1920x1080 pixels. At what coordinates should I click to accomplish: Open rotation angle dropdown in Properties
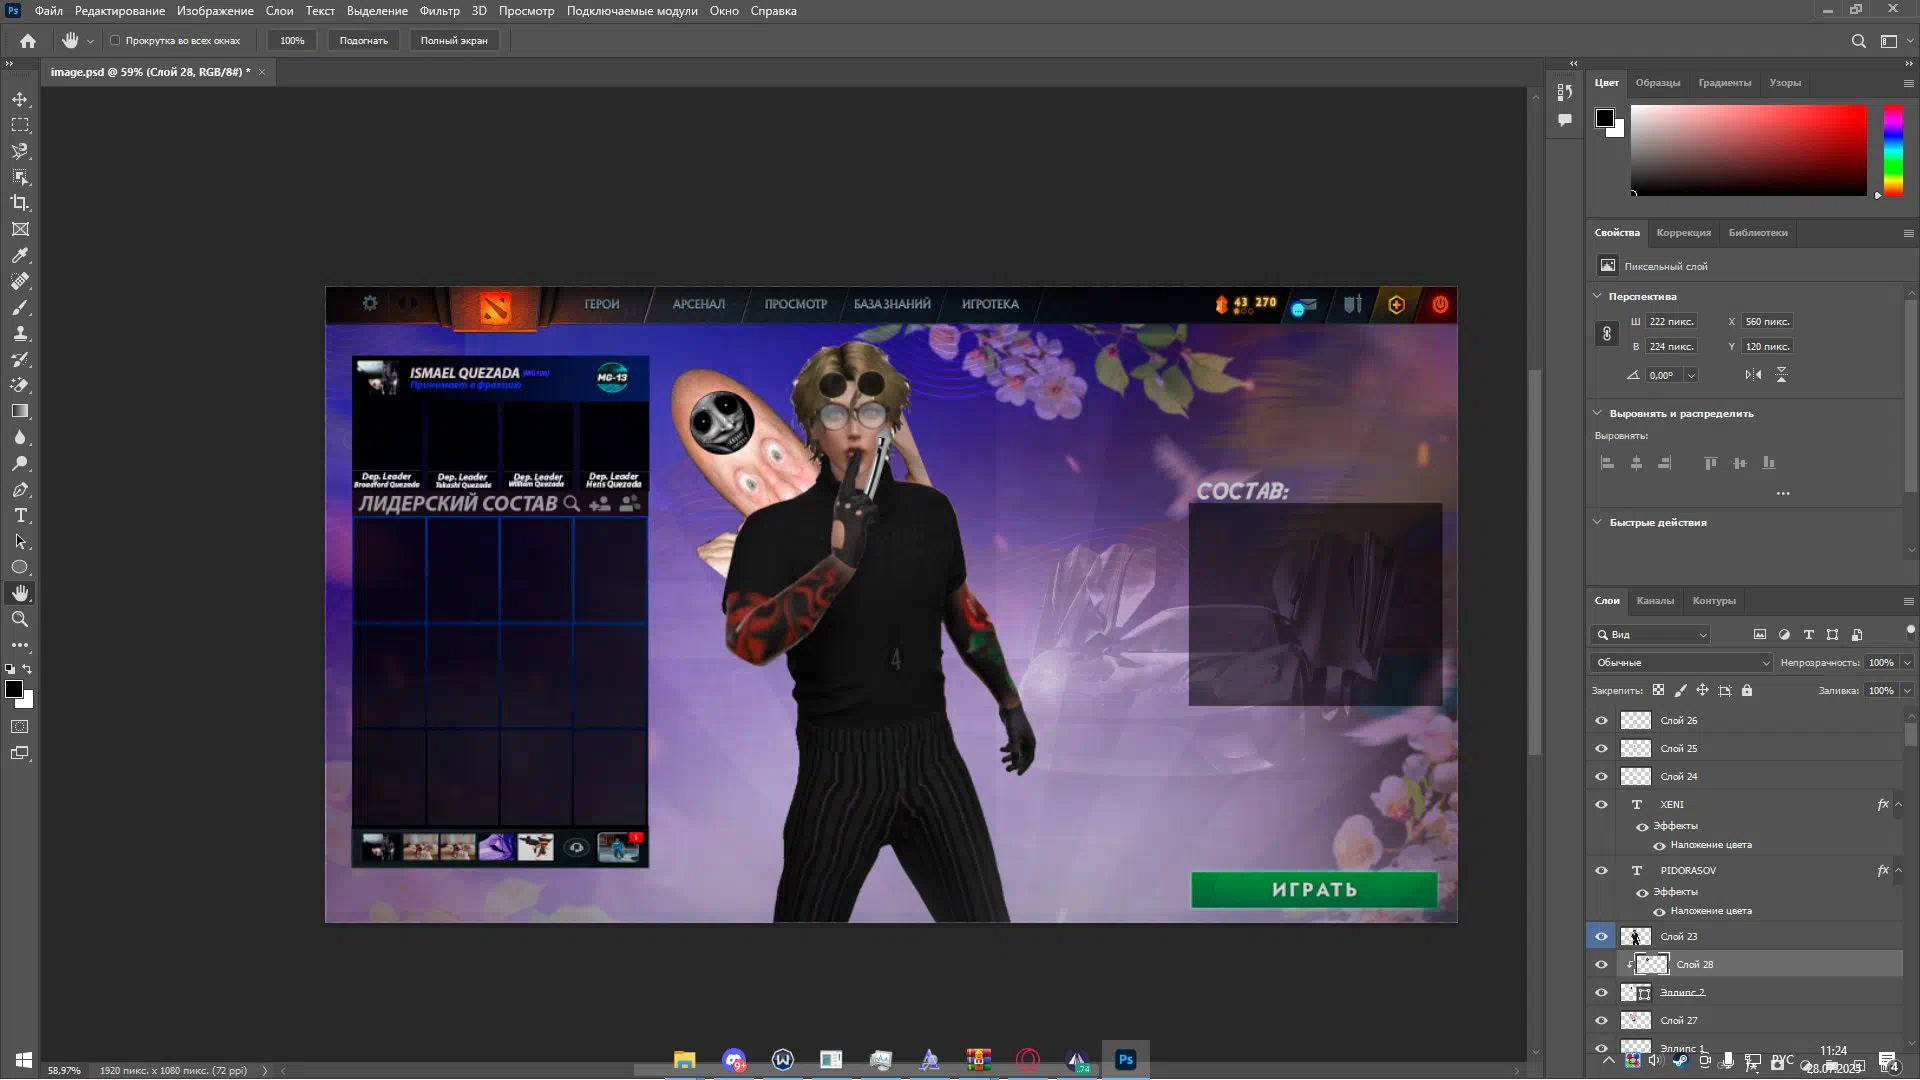pyautogui.click(x=1691, y=376)
